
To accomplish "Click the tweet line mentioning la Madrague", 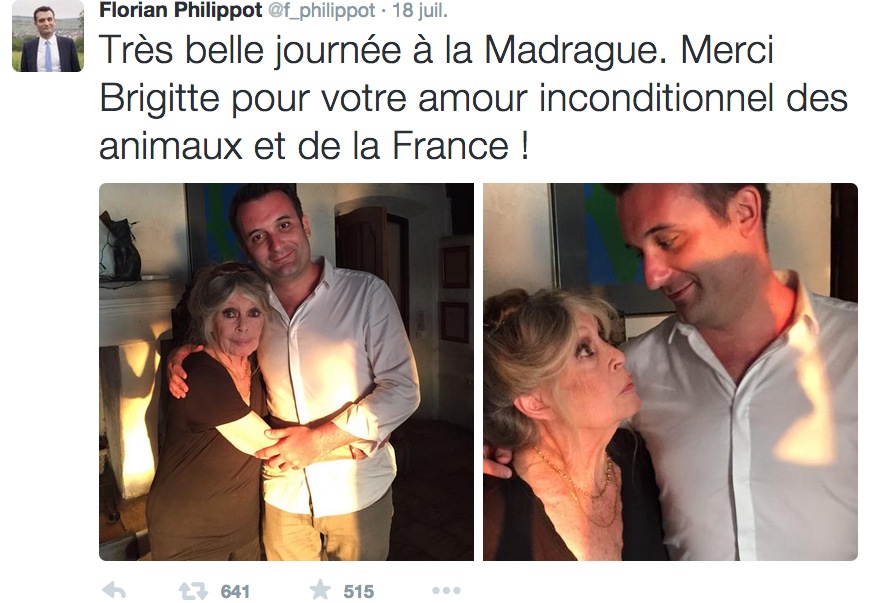I will 436,51.
